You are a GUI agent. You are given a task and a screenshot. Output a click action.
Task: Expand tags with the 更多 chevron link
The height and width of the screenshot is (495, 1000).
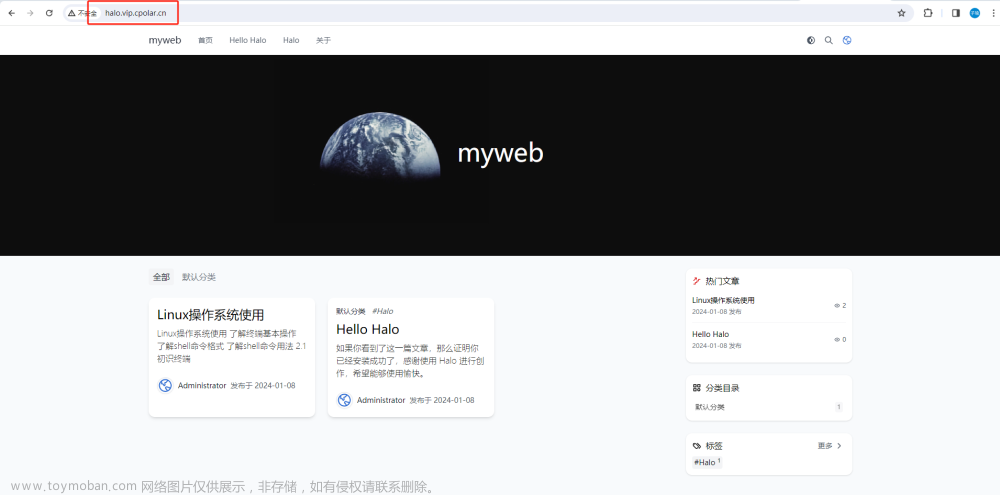830,446
